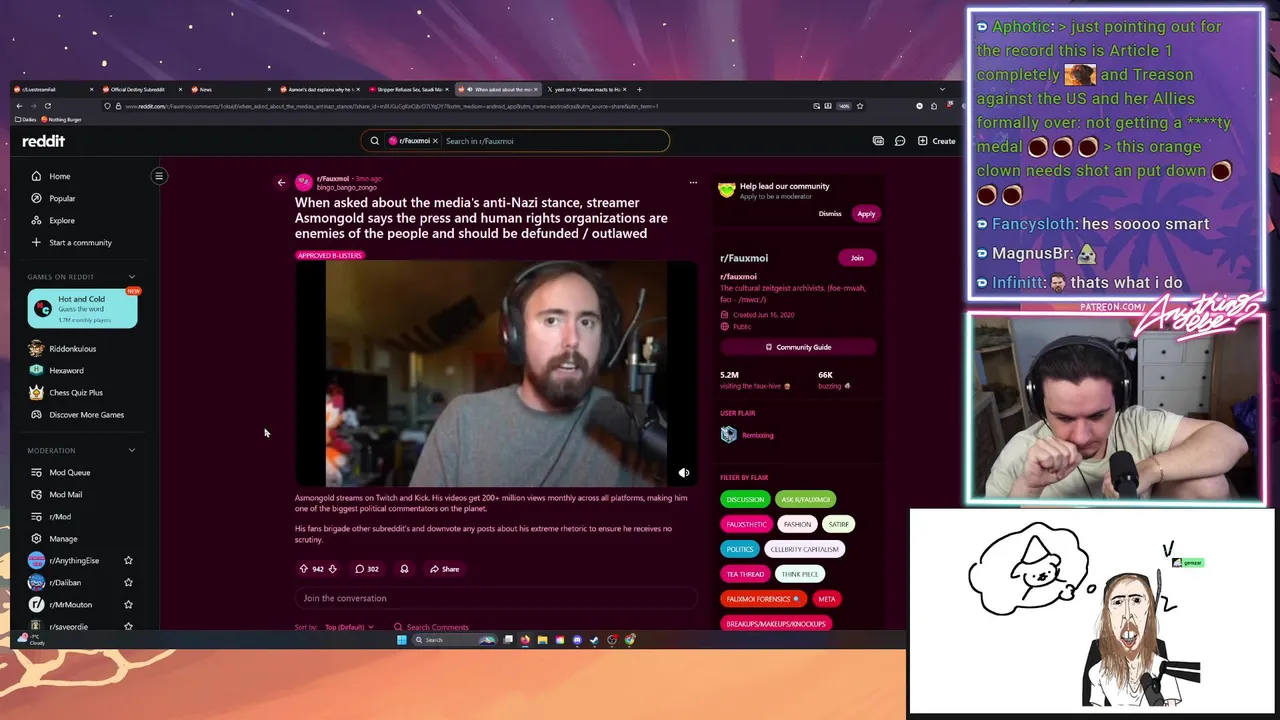The image size is (1280, 720).
Task: Click Start a community
Action: [80, 242]
